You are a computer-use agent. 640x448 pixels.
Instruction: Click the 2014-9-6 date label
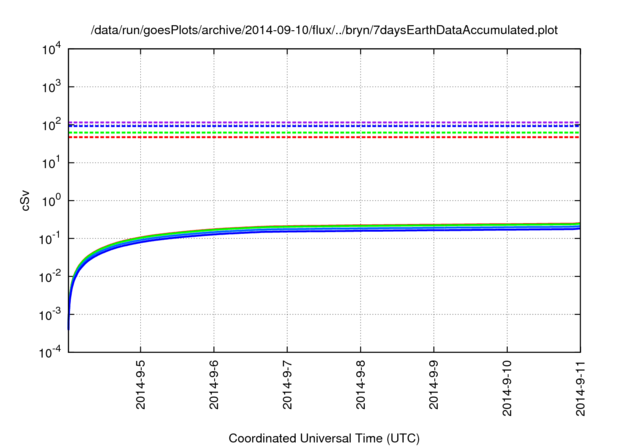tap(214, 385)
